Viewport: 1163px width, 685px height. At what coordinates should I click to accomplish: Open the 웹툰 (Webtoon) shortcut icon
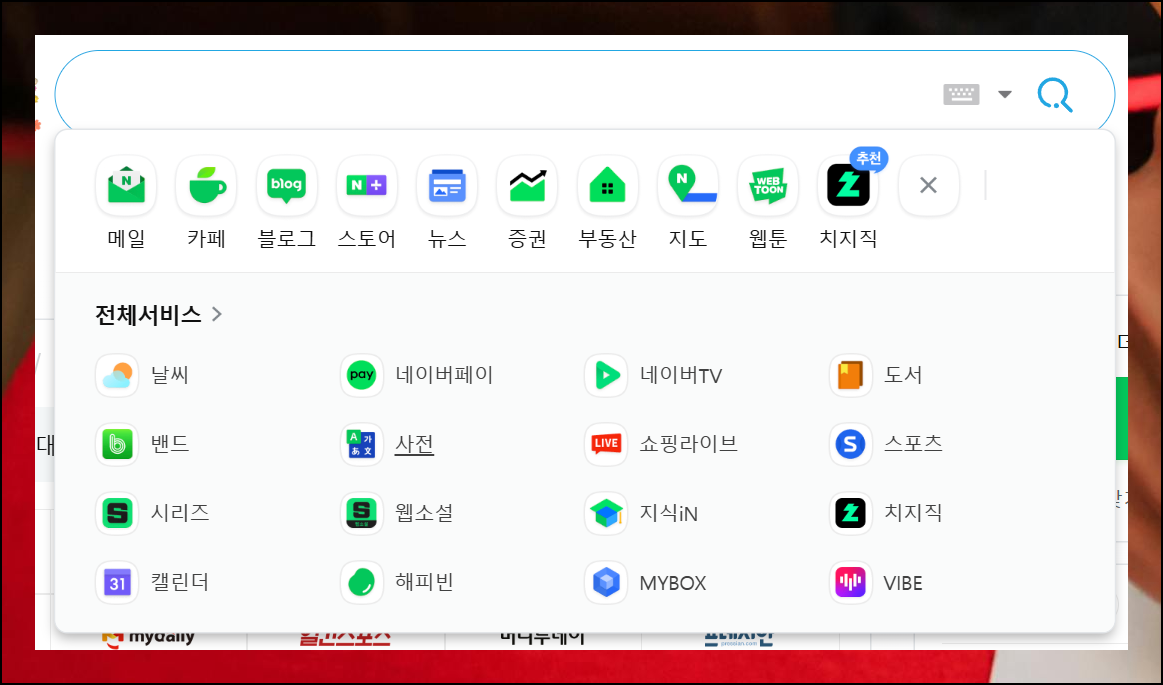coord(768,185)
